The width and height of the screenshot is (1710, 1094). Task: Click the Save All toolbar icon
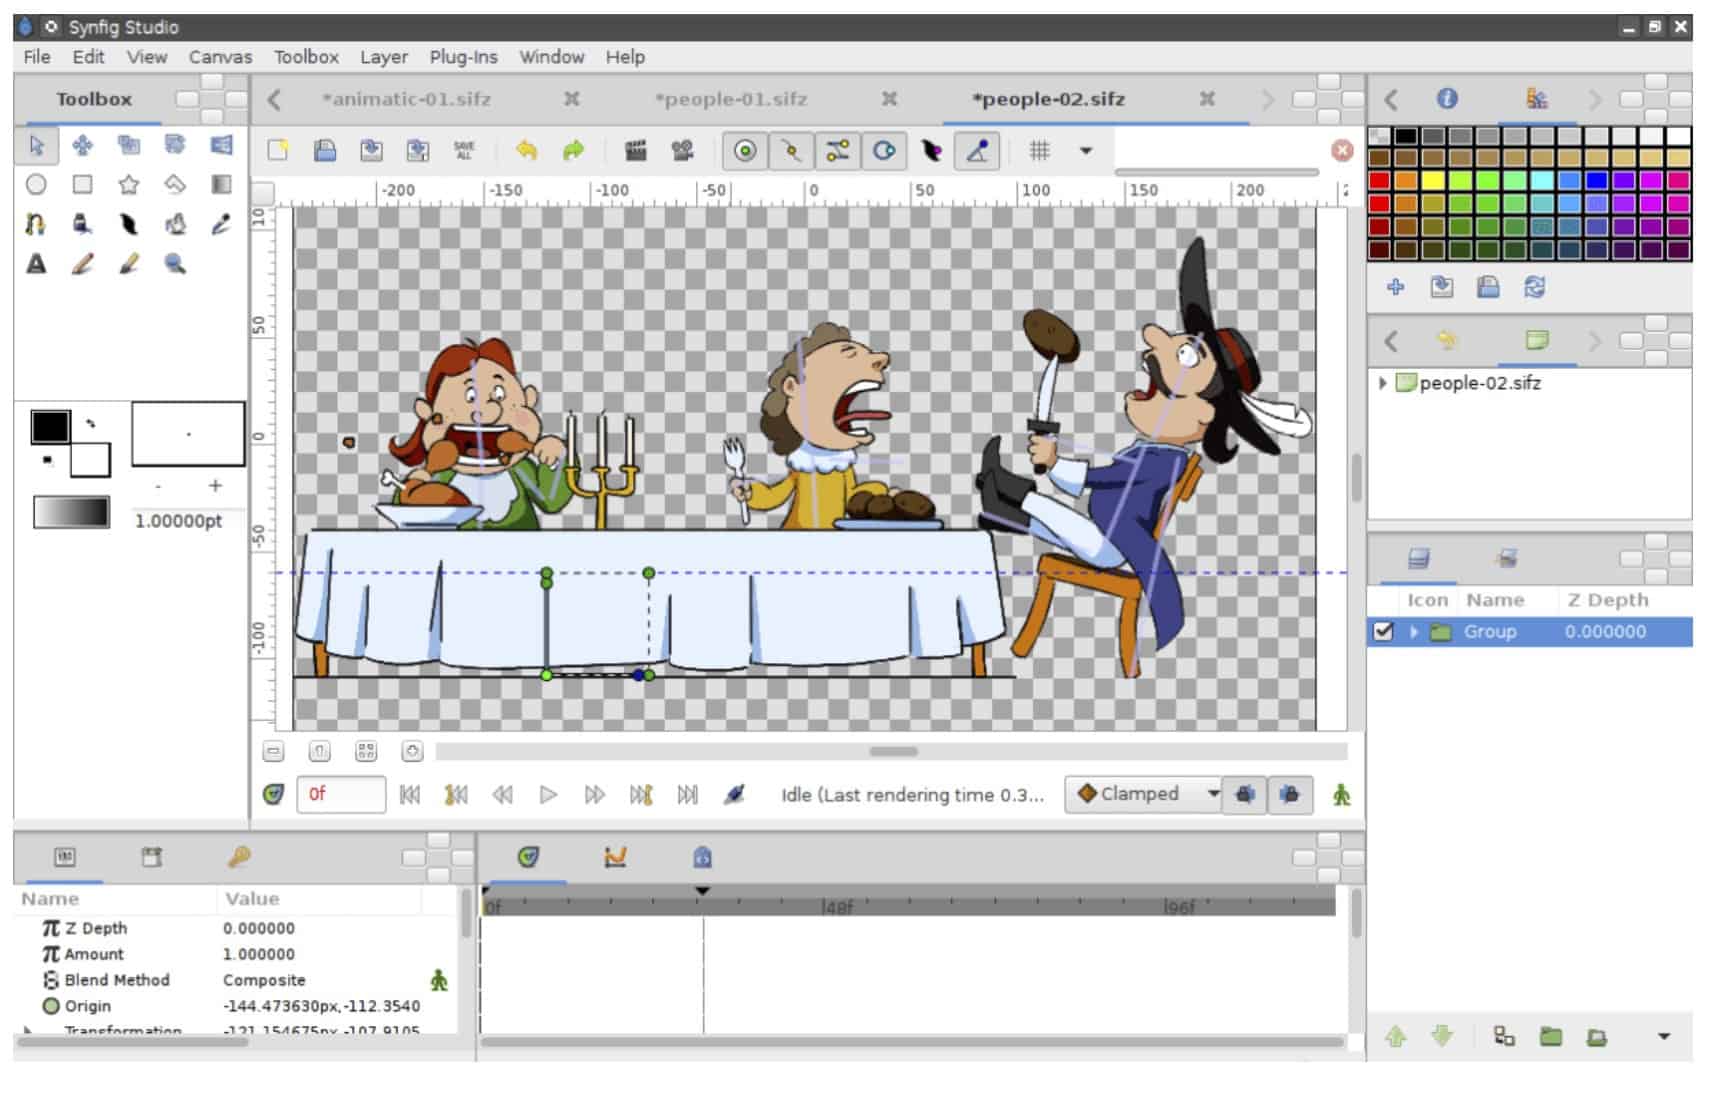[464, 151]
